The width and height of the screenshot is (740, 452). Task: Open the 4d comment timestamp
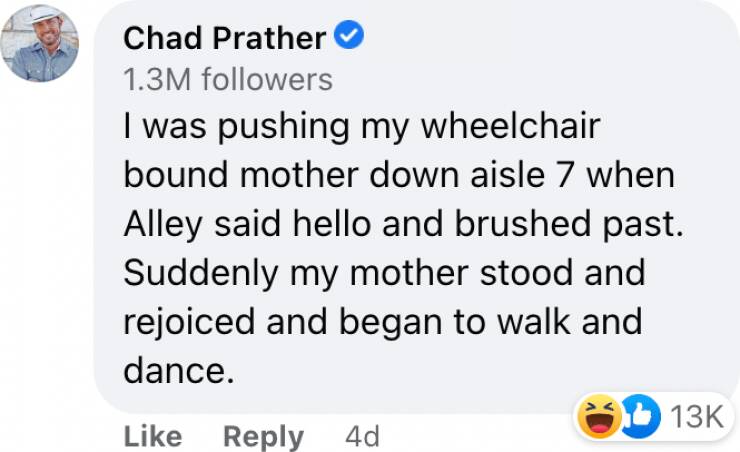362,436
